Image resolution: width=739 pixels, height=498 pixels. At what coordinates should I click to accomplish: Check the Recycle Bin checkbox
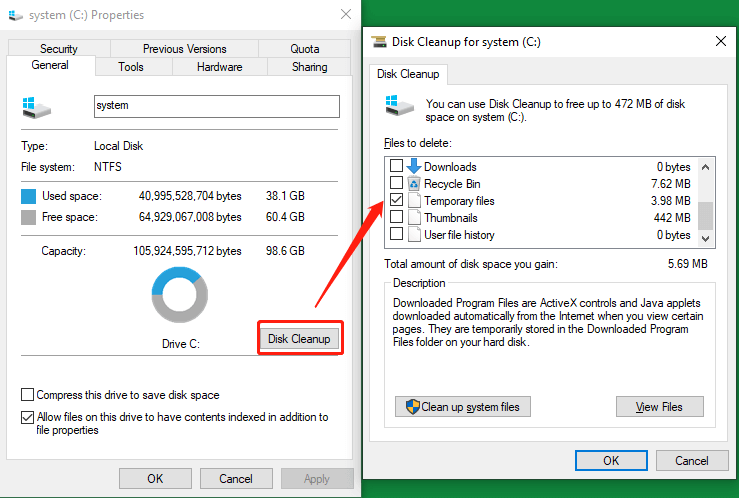click(x=397, y=184)
